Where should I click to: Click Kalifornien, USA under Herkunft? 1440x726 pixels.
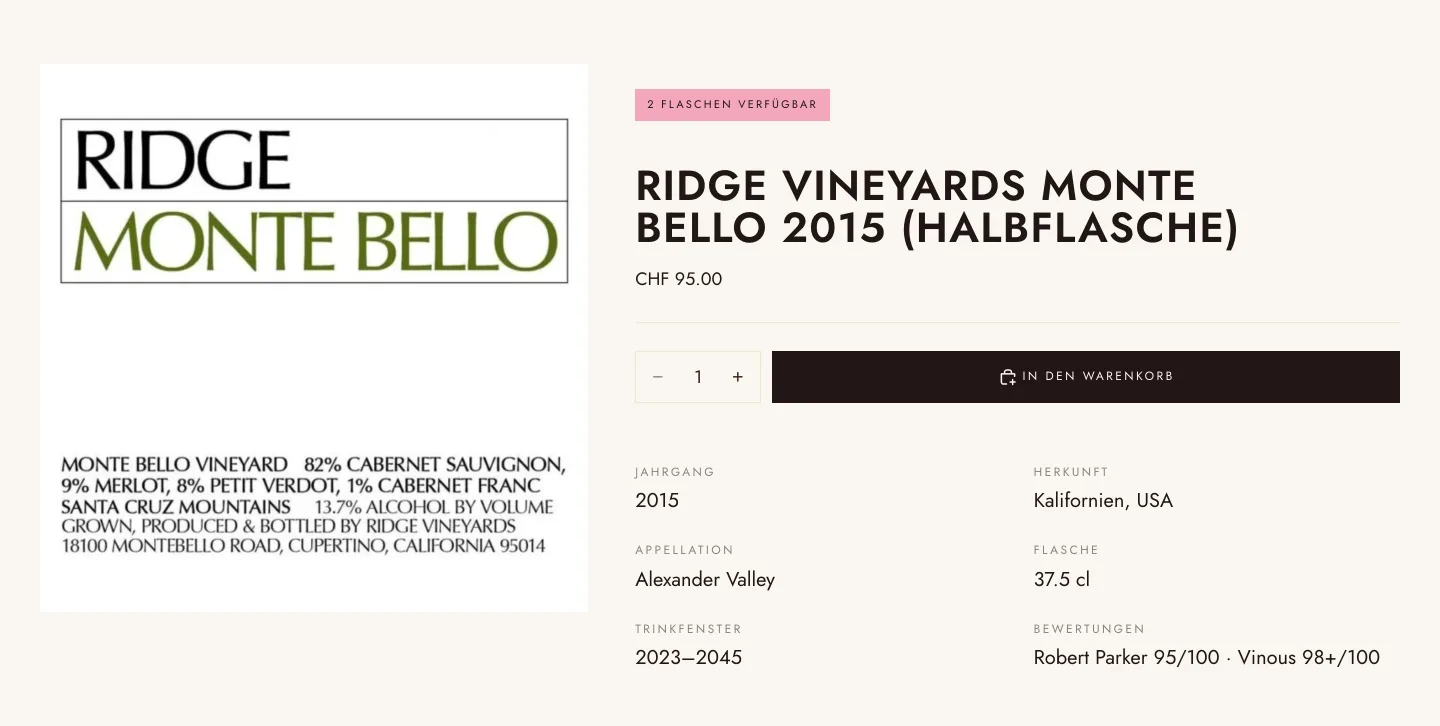click(1103, 500)
